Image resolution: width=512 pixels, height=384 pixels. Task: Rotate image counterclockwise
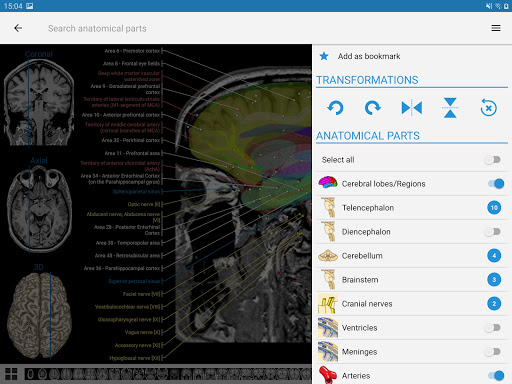[x=335, y=108]
